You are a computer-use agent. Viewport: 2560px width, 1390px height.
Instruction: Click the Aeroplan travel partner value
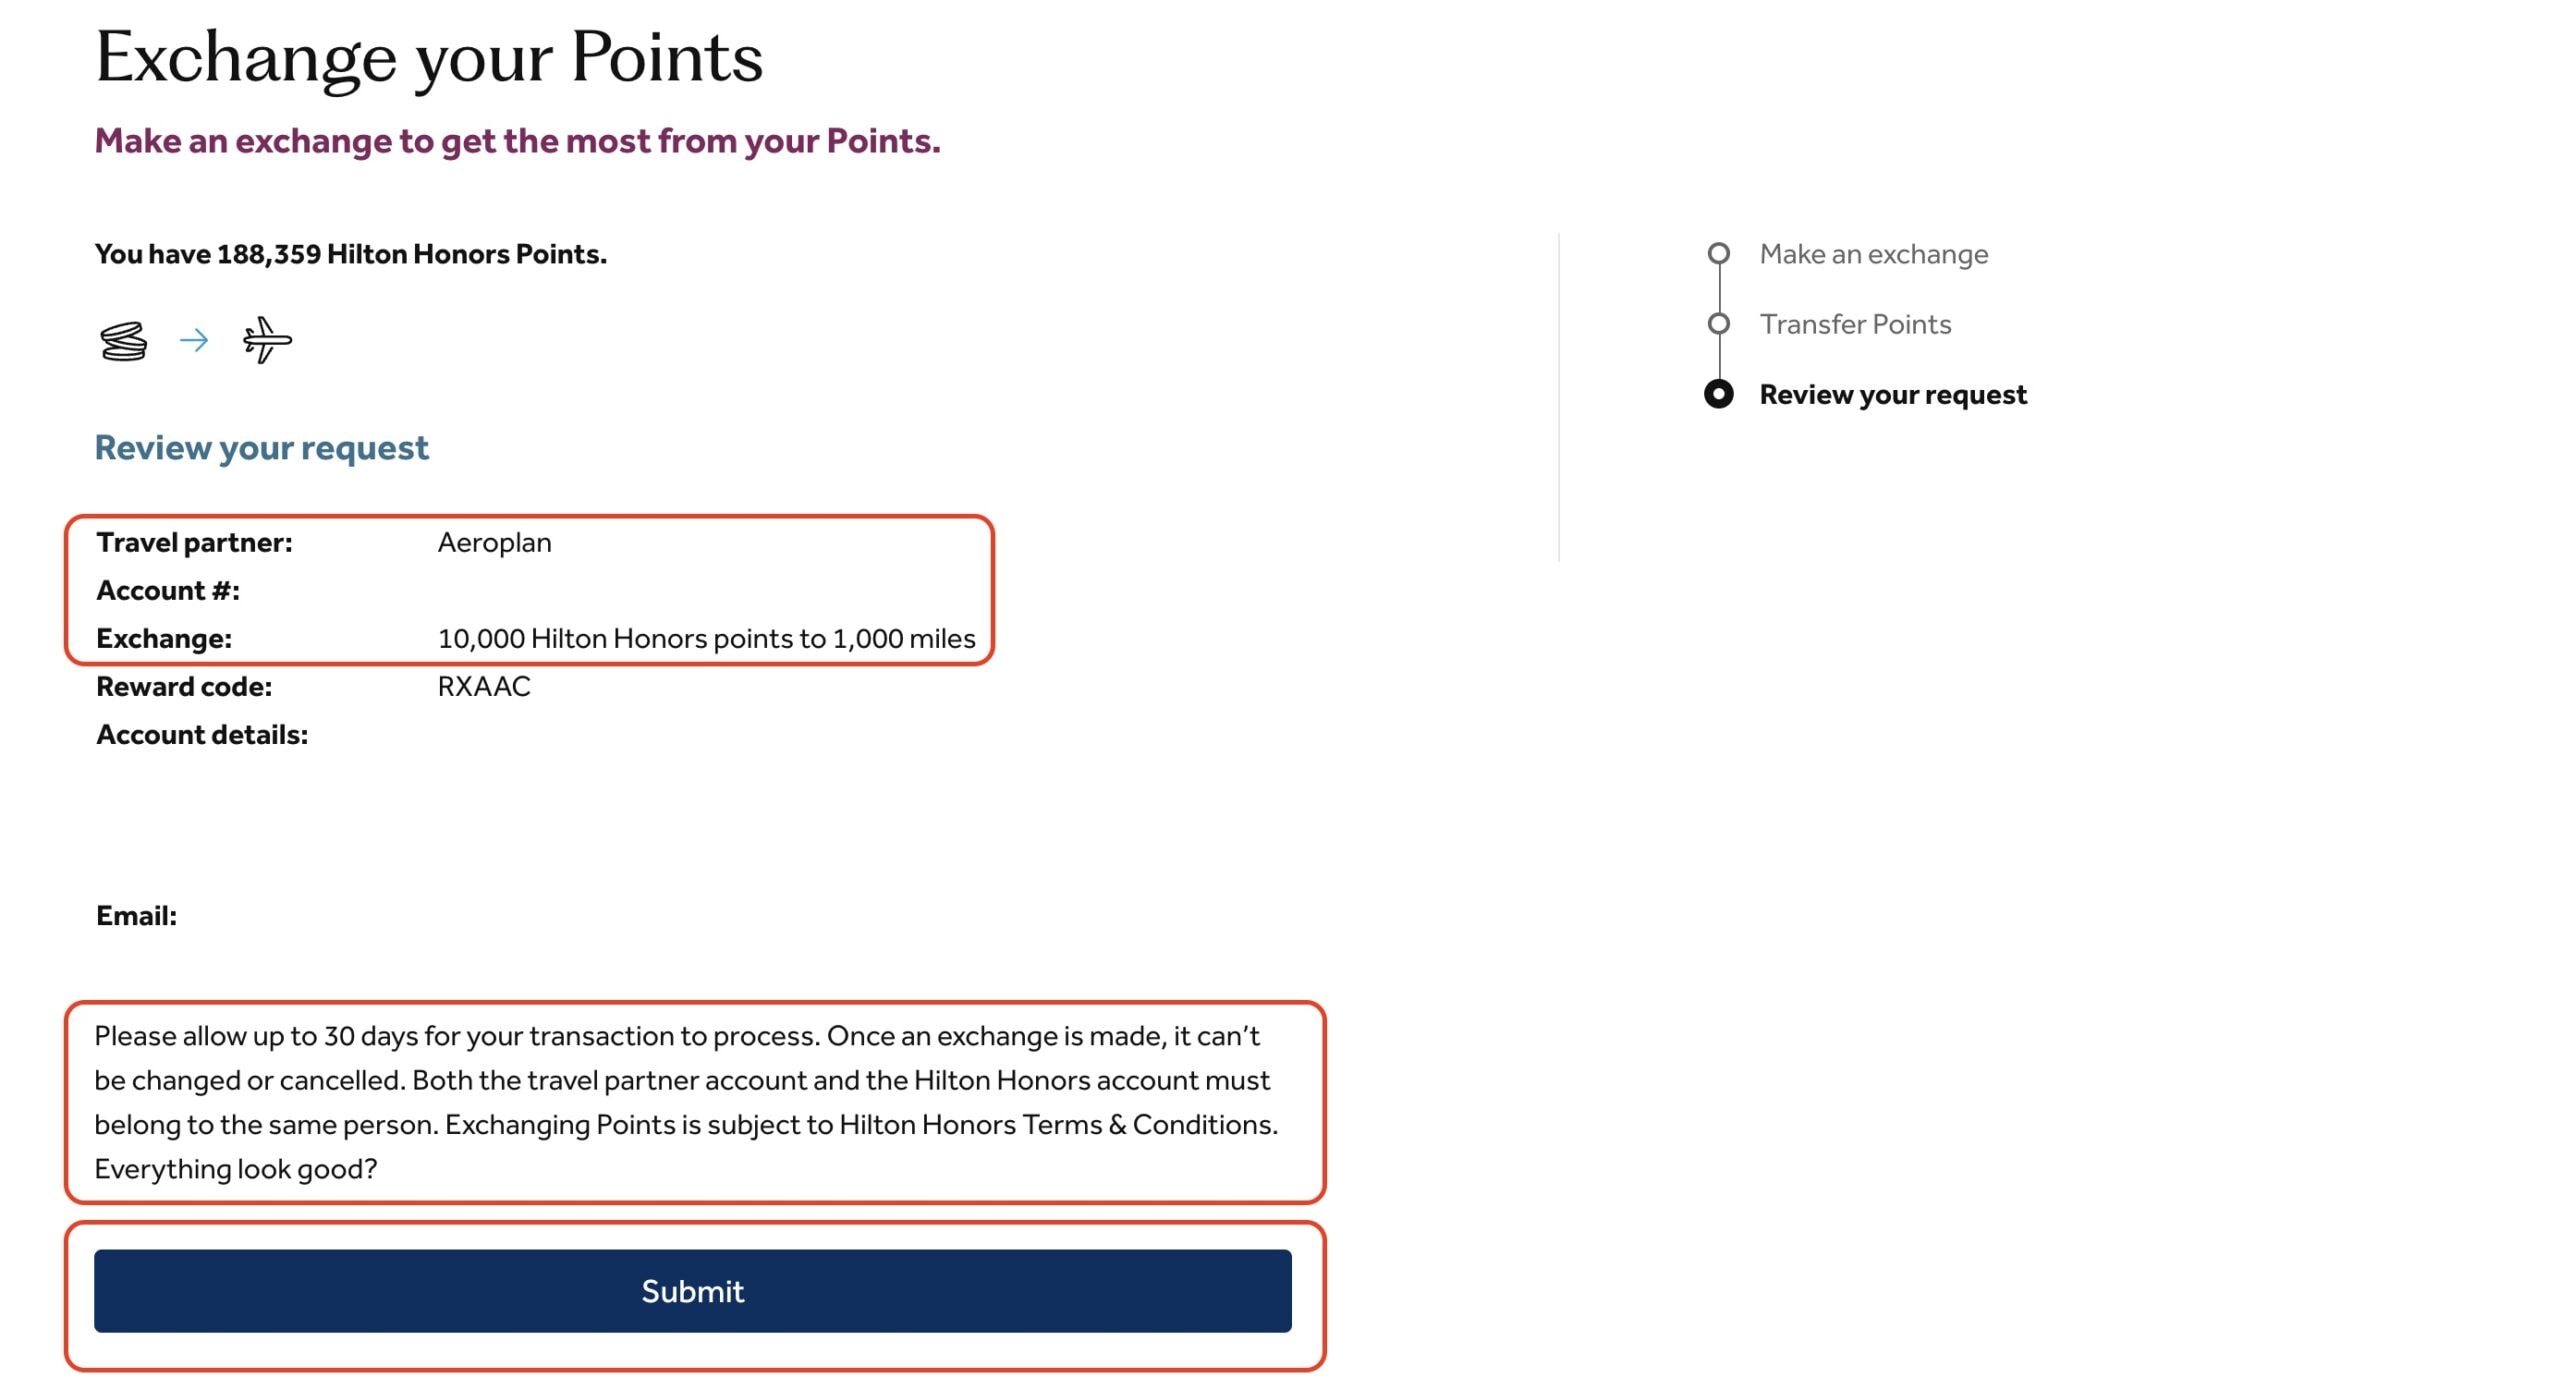494,542
